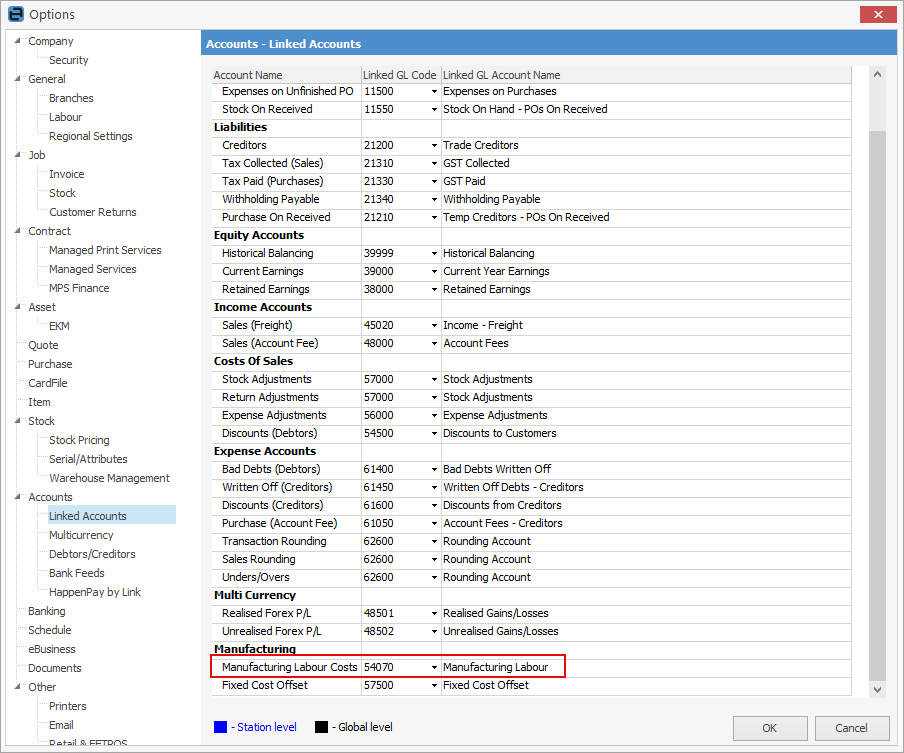This screenshot has width=904, height=753.
Task: Open Bank Feeds options
Action: [x=77, y=573]
